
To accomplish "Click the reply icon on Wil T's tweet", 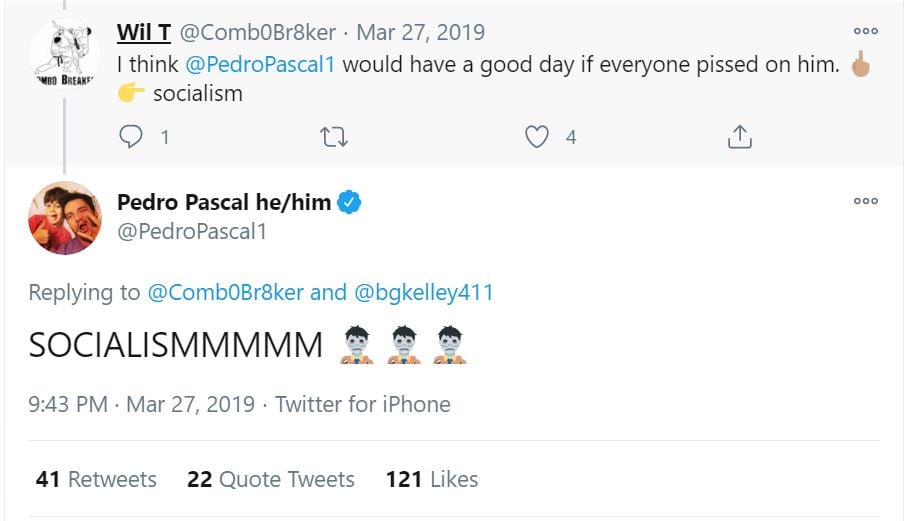I will 131,137.
